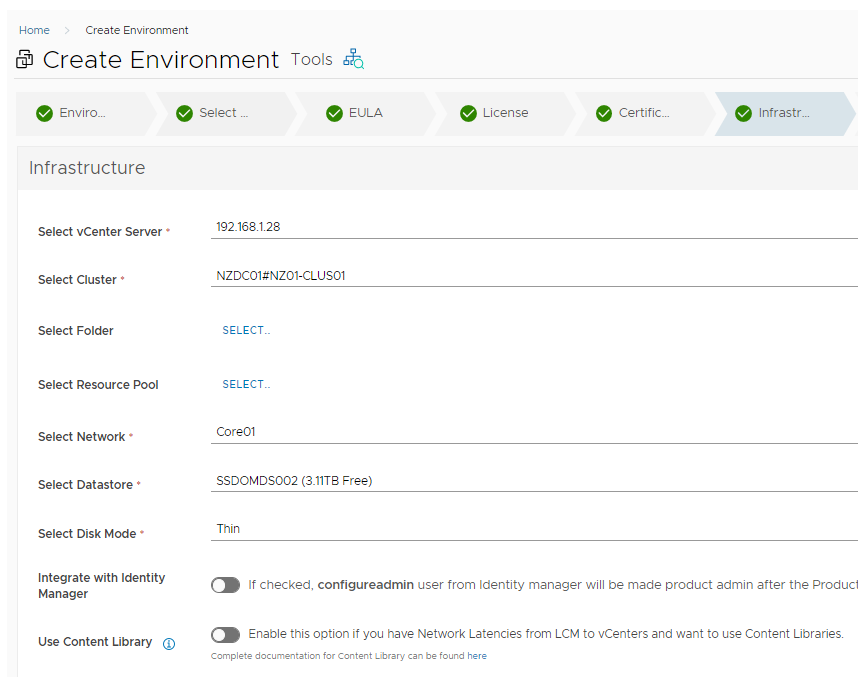The image size is (858, 677).
Task: Open the Tools topology search icon
Action: pyautogui.click(x=353, y=59)
